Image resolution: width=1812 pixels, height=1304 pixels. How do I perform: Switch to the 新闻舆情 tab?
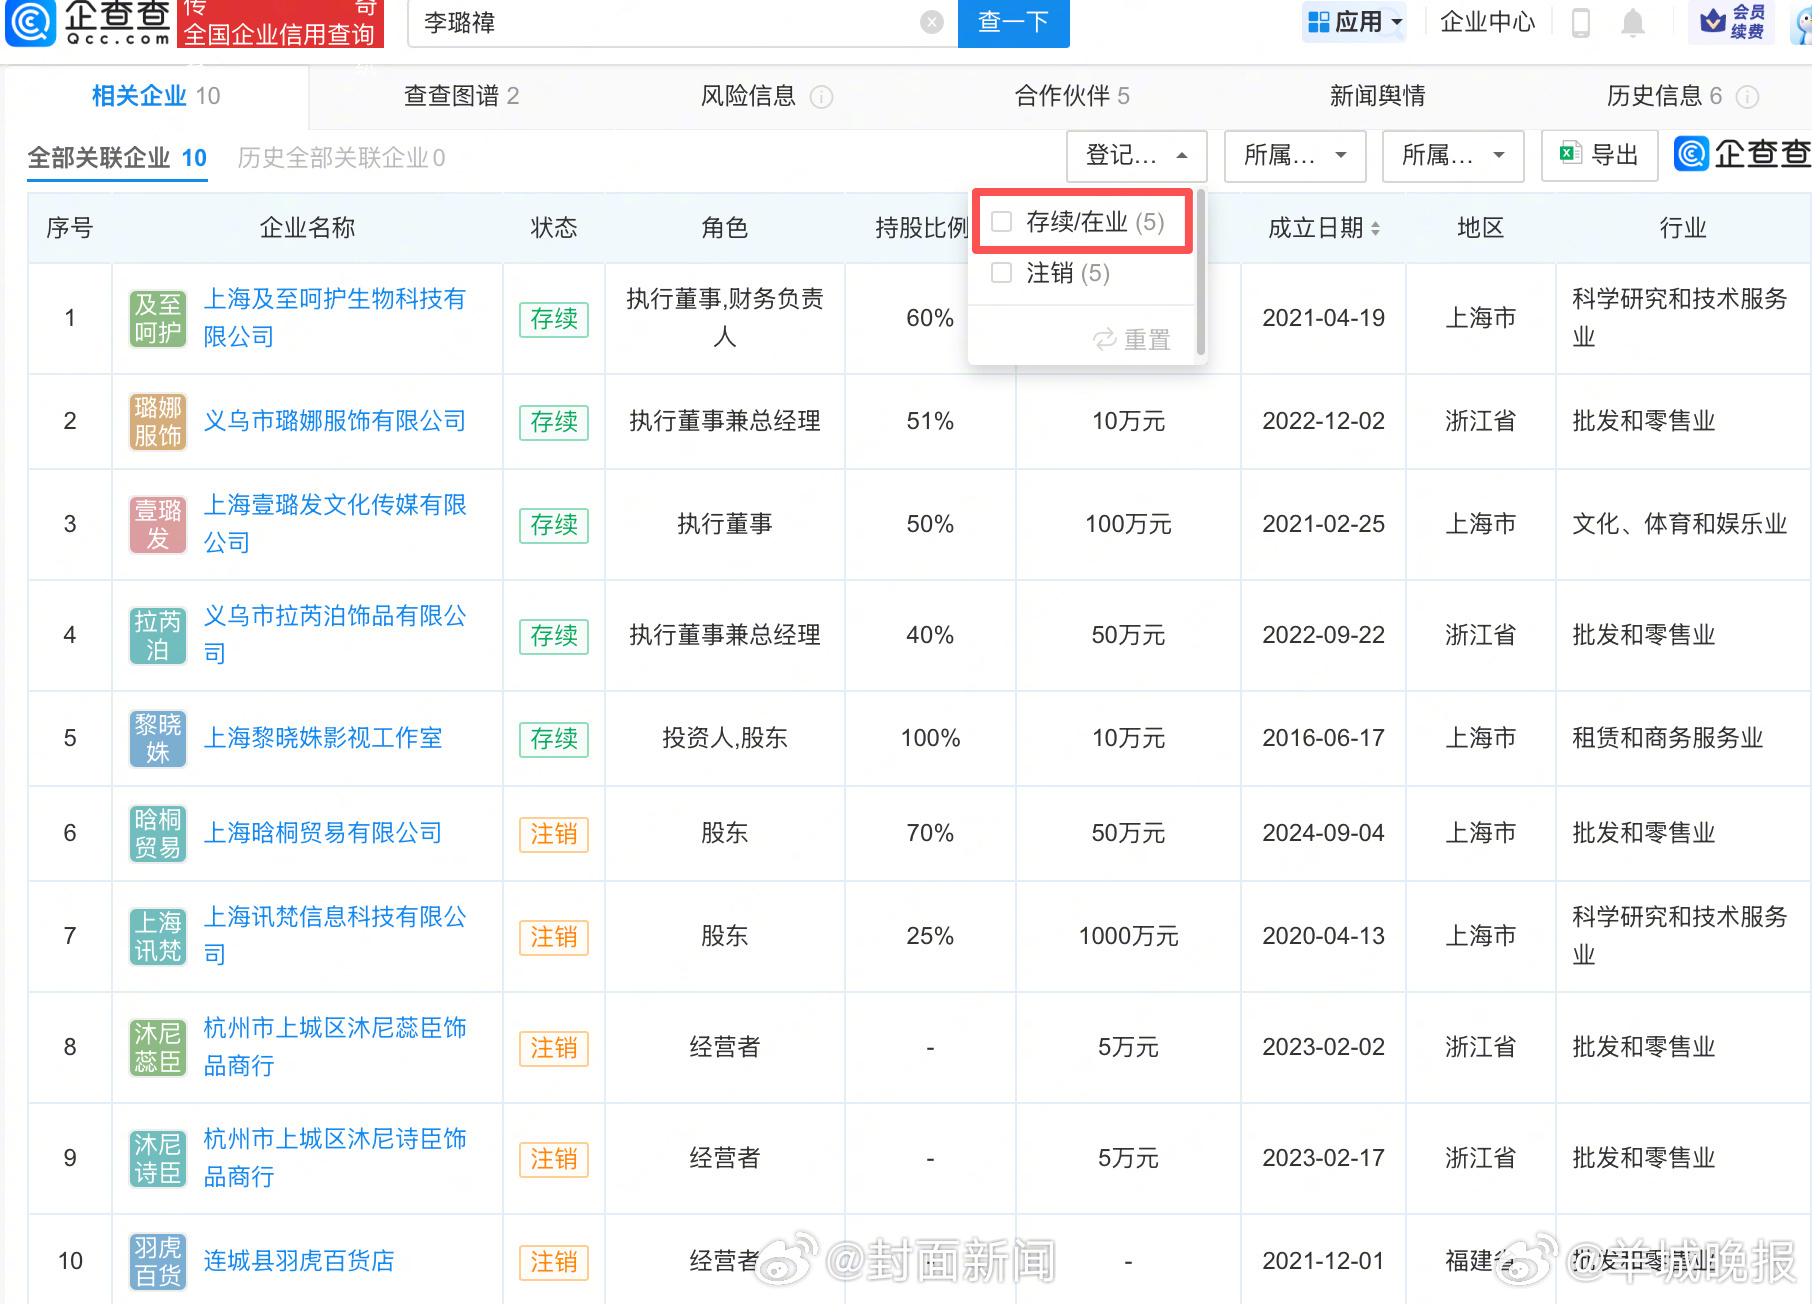click(1377, 96)
